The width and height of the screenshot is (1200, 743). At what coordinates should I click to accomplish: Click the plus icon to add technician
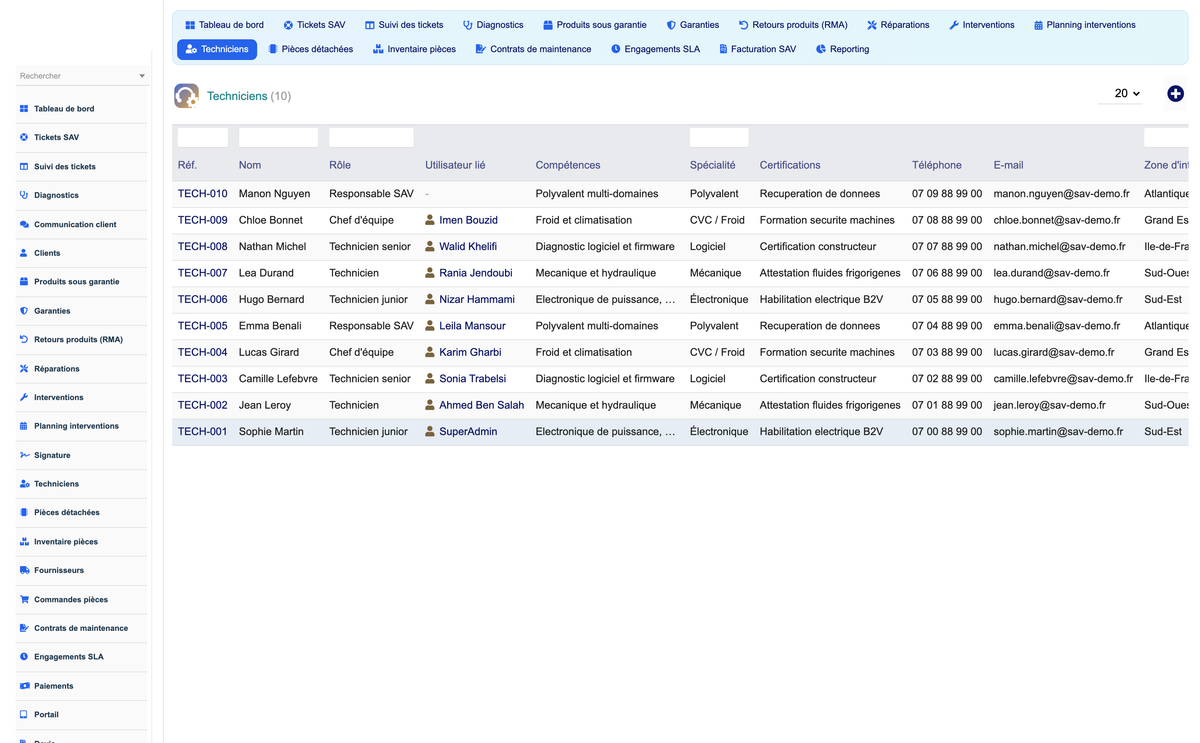(x=1175, y=93)
